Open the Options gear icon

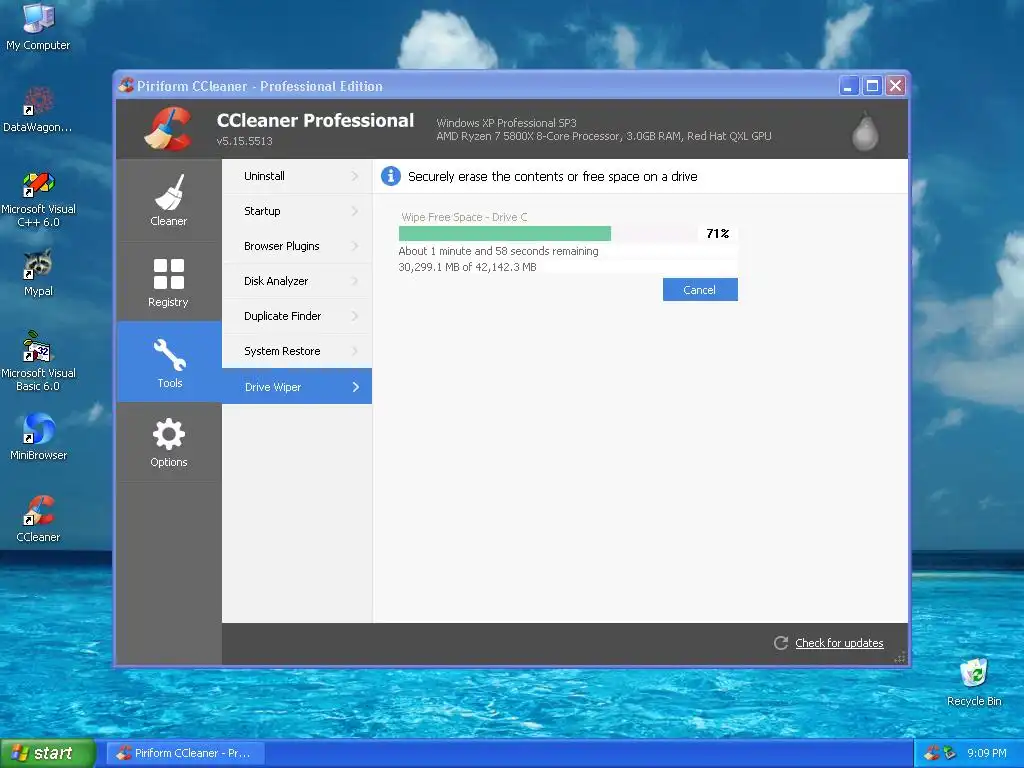(x=168, y=434)
